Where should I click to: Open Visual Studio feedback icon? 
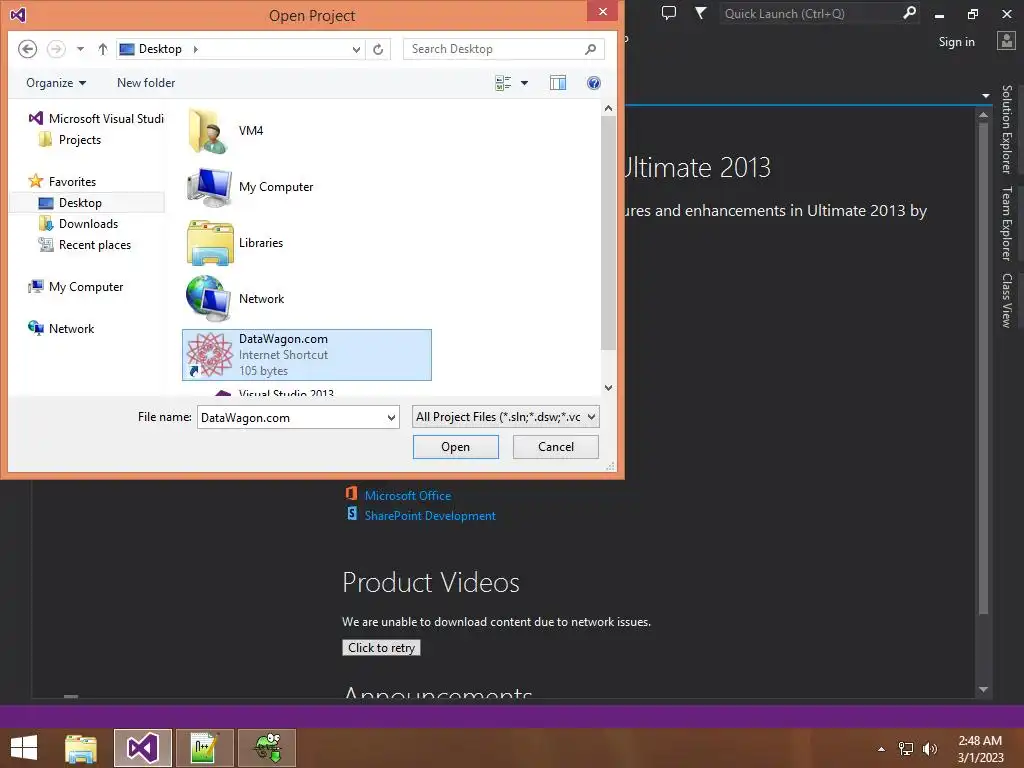669,12
